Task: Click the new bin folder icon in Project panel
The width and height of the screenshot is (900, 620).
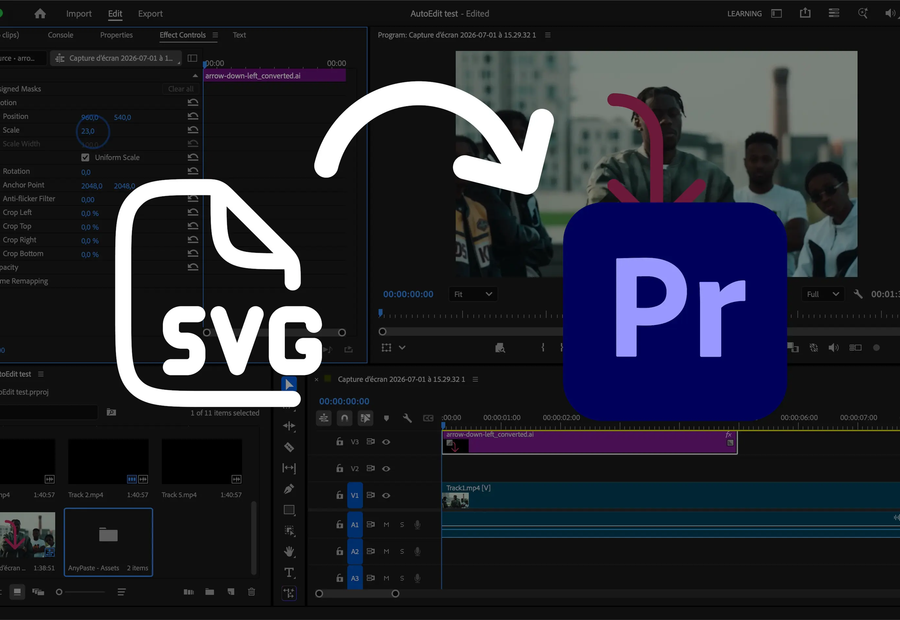Action: [210, 592]
